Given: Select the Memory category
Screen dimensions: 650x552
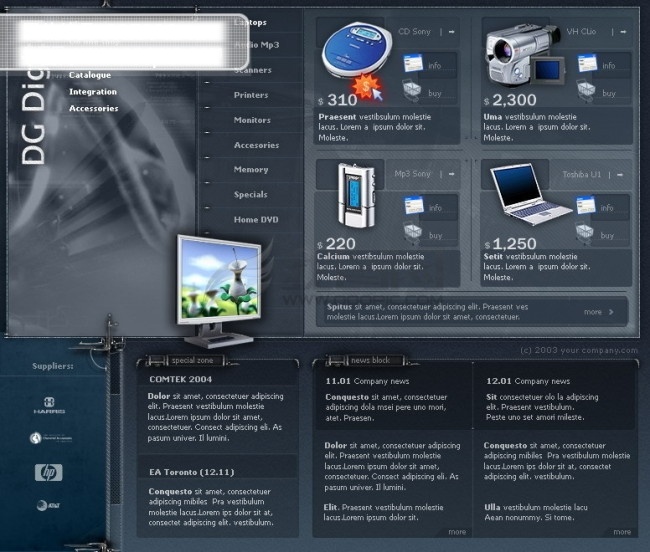Looking at the screenshot, I should coord(251,169).
